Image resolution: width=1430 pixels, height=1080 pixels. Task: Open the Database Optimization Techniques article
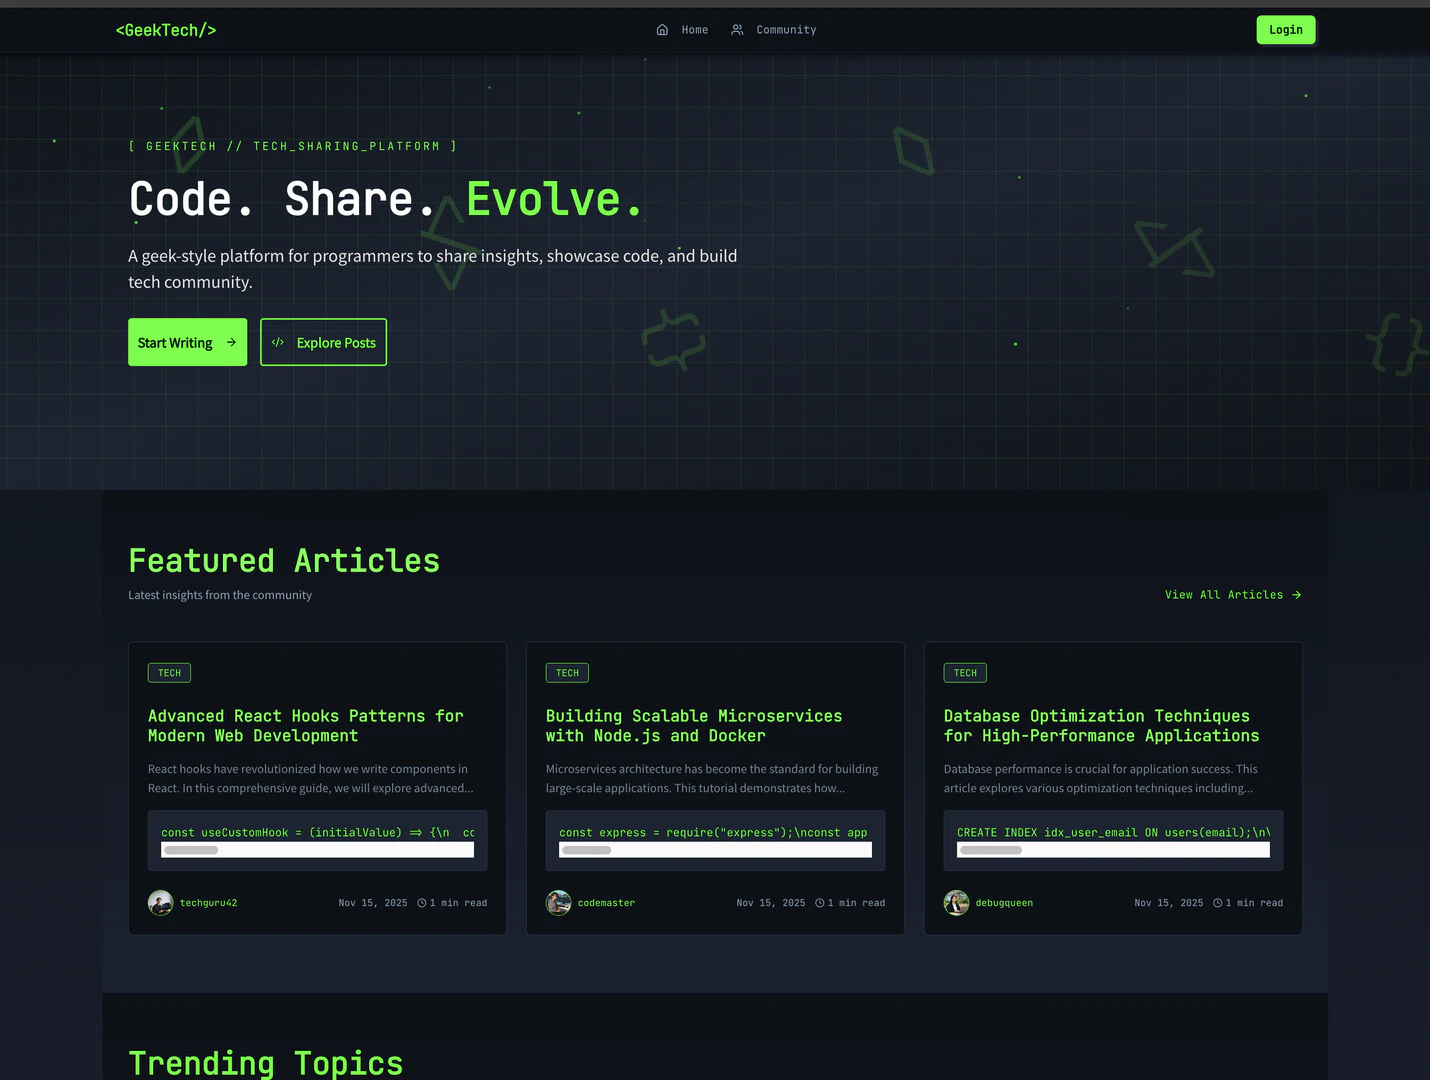(x=1100, y=726)
